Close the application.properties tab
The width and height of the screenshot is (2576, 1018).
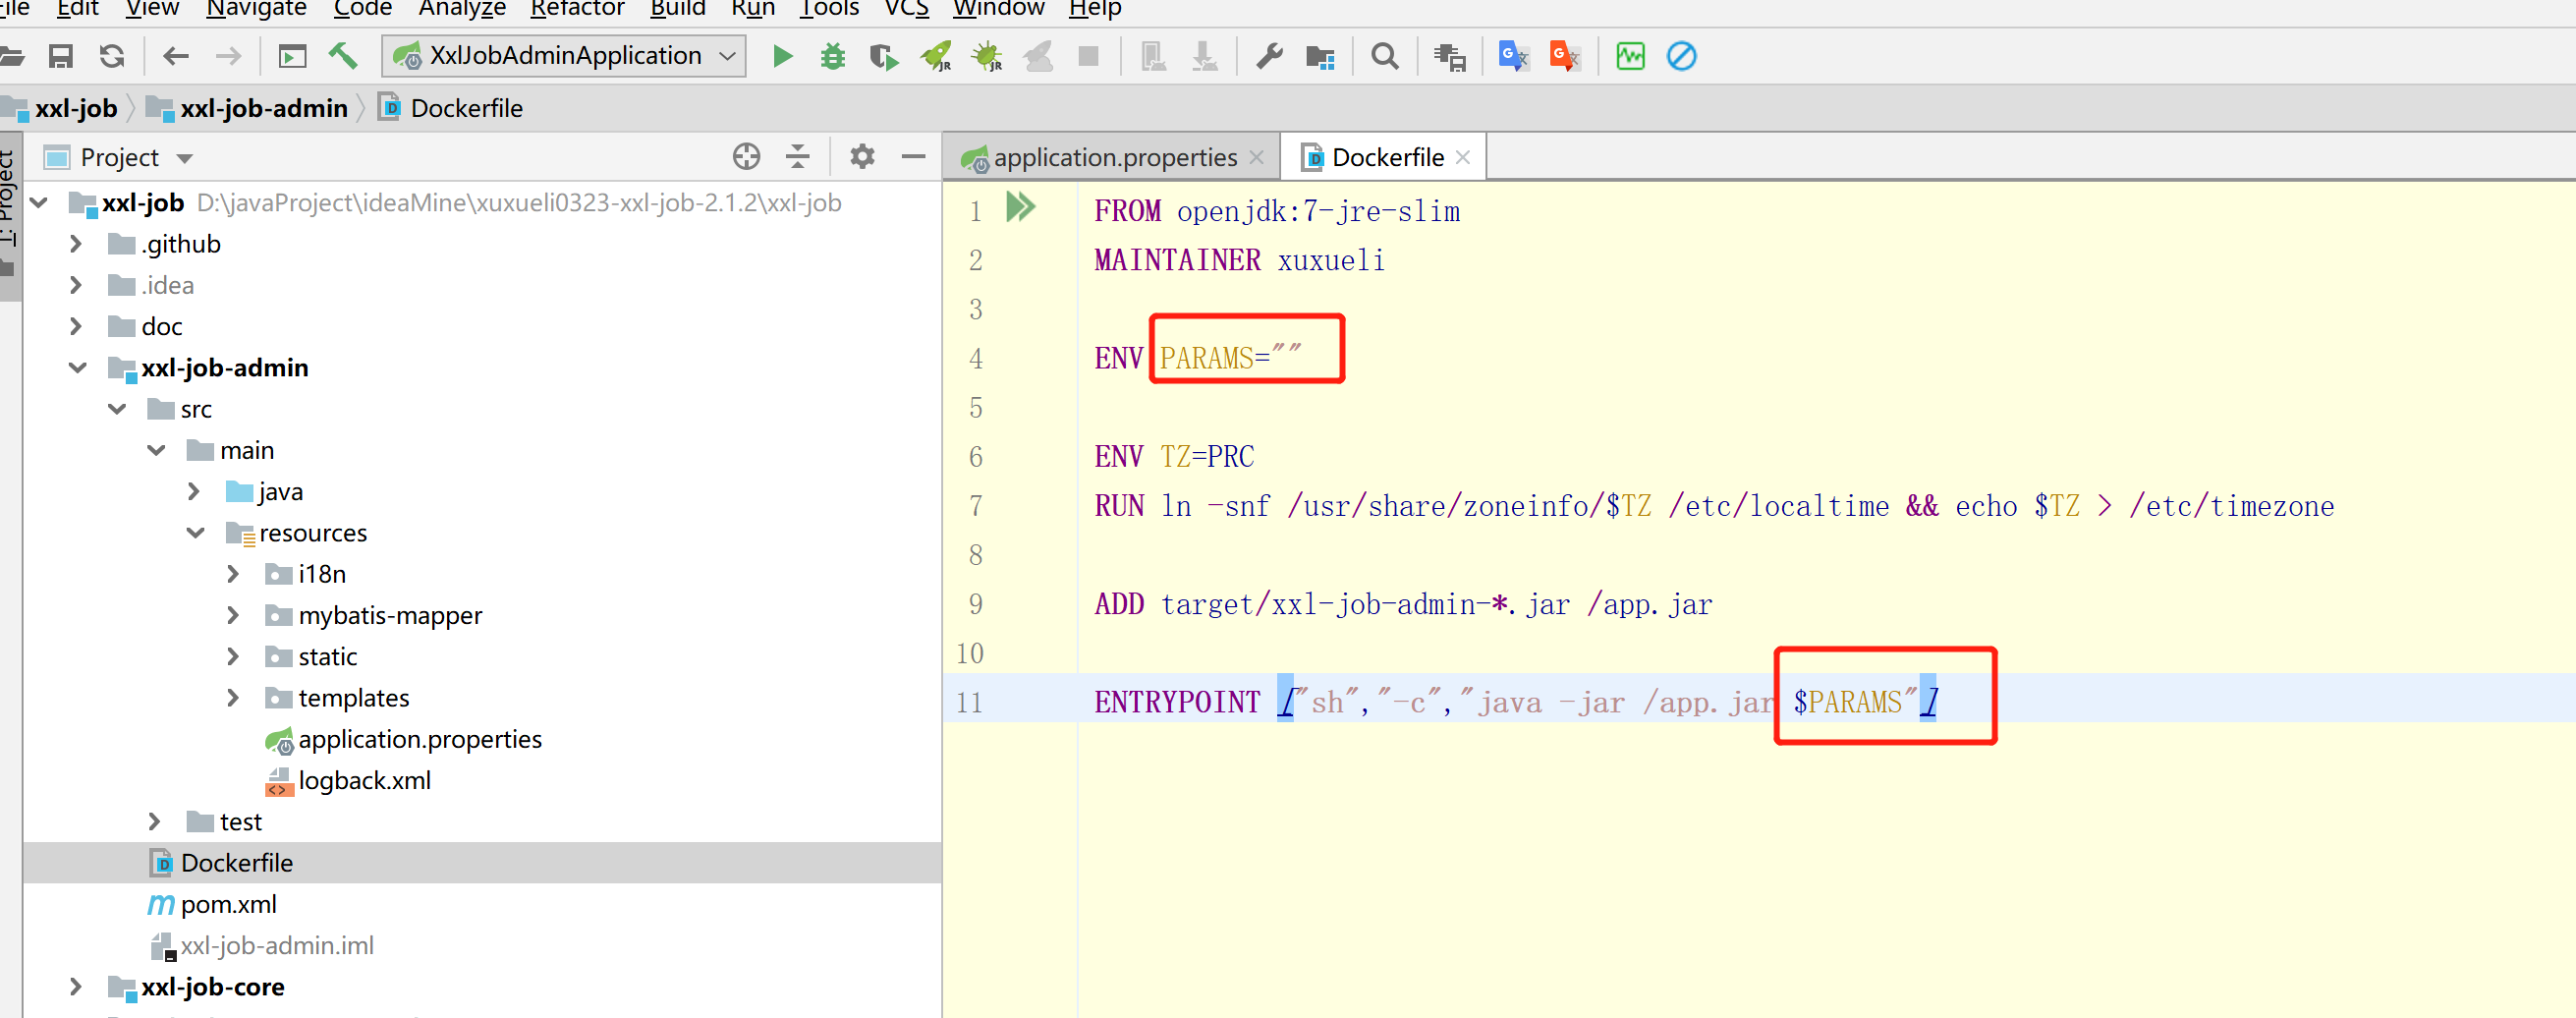coord(1257,158)
